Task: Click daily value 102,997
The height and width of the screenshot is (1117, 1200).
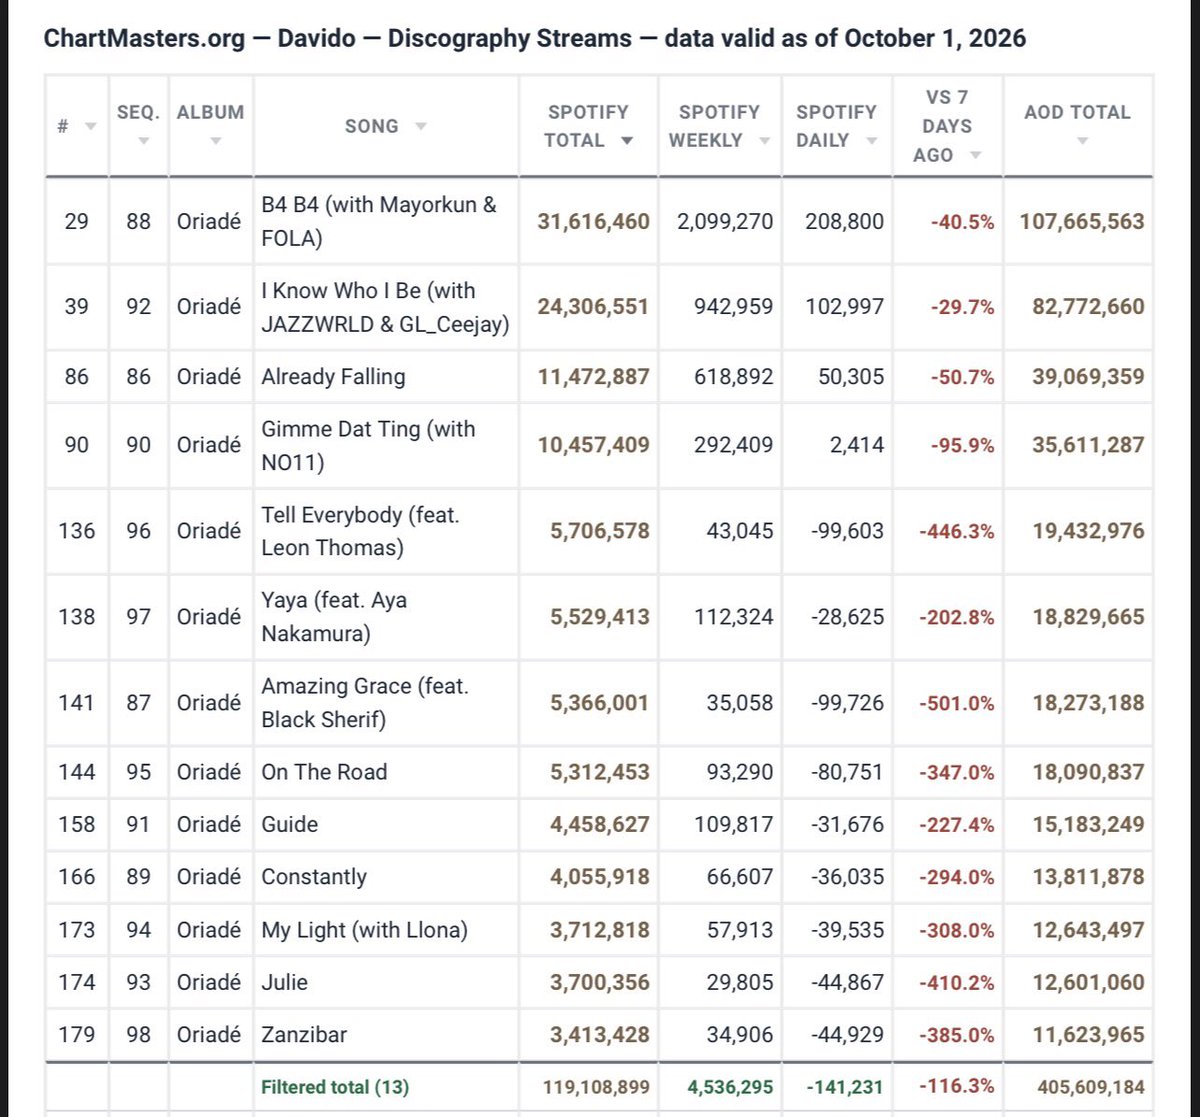Action: tap(844, 307)
